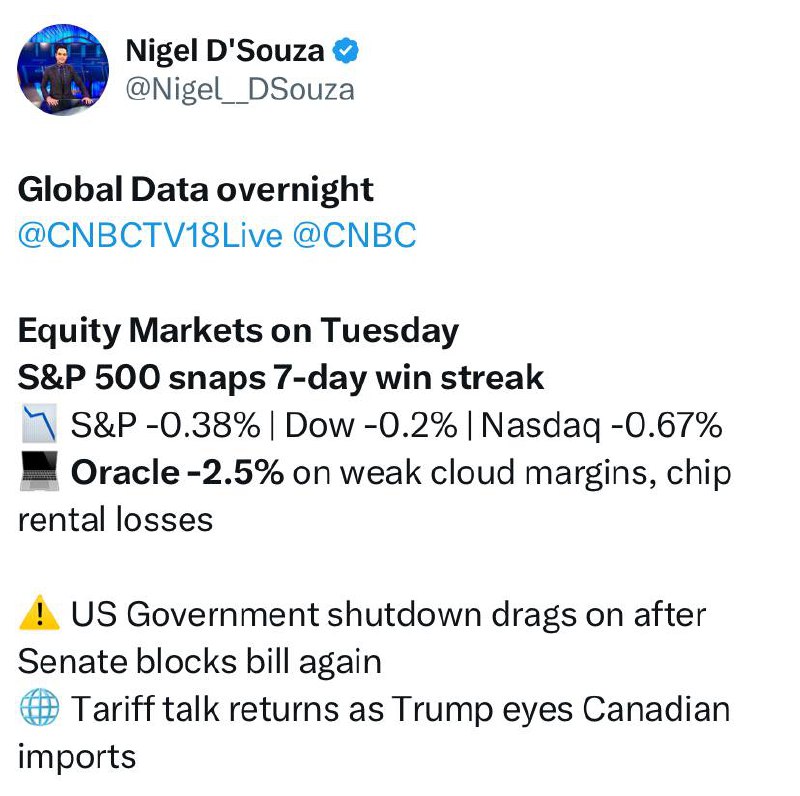Click the "Equity Markets on Tuesday" line
This screenshot has height=796, width=800.
click(x=239, y=330)
